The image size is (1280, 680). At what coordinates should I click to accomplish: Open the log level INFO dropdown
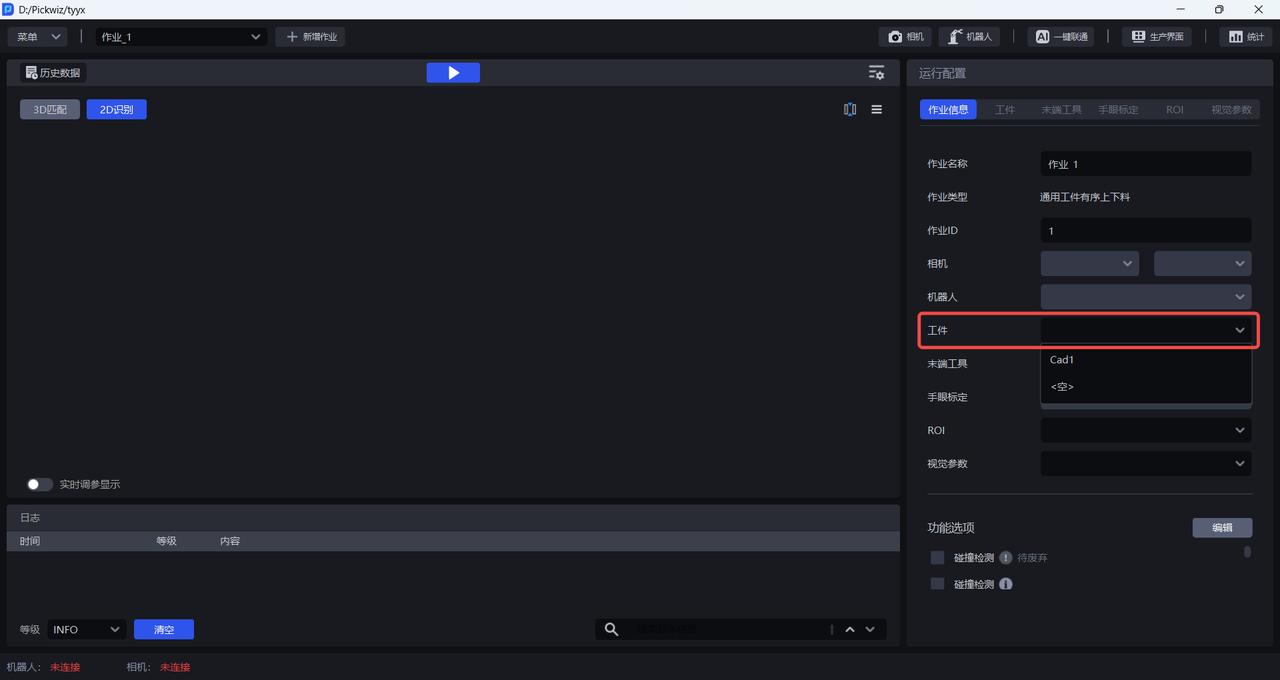point(86,629)
